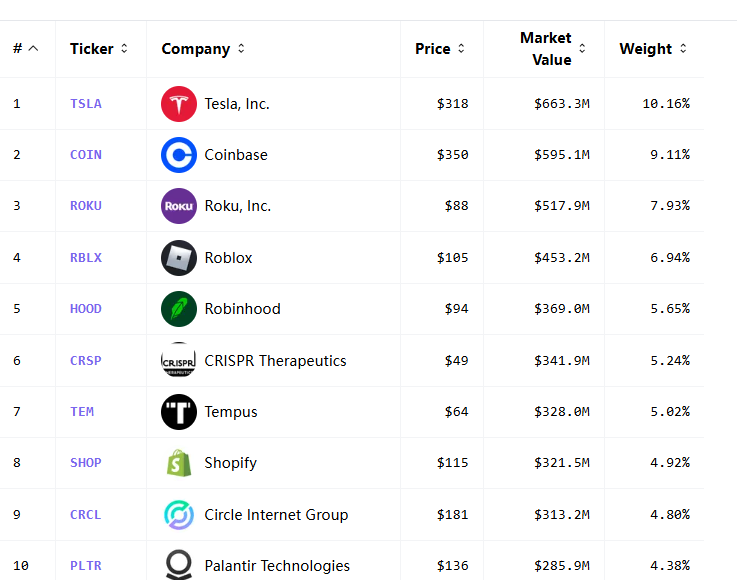Click the Shopify bag logo icon
This screenshot has height=580, width=737.
pyautogui.click(x=179, y=463)
